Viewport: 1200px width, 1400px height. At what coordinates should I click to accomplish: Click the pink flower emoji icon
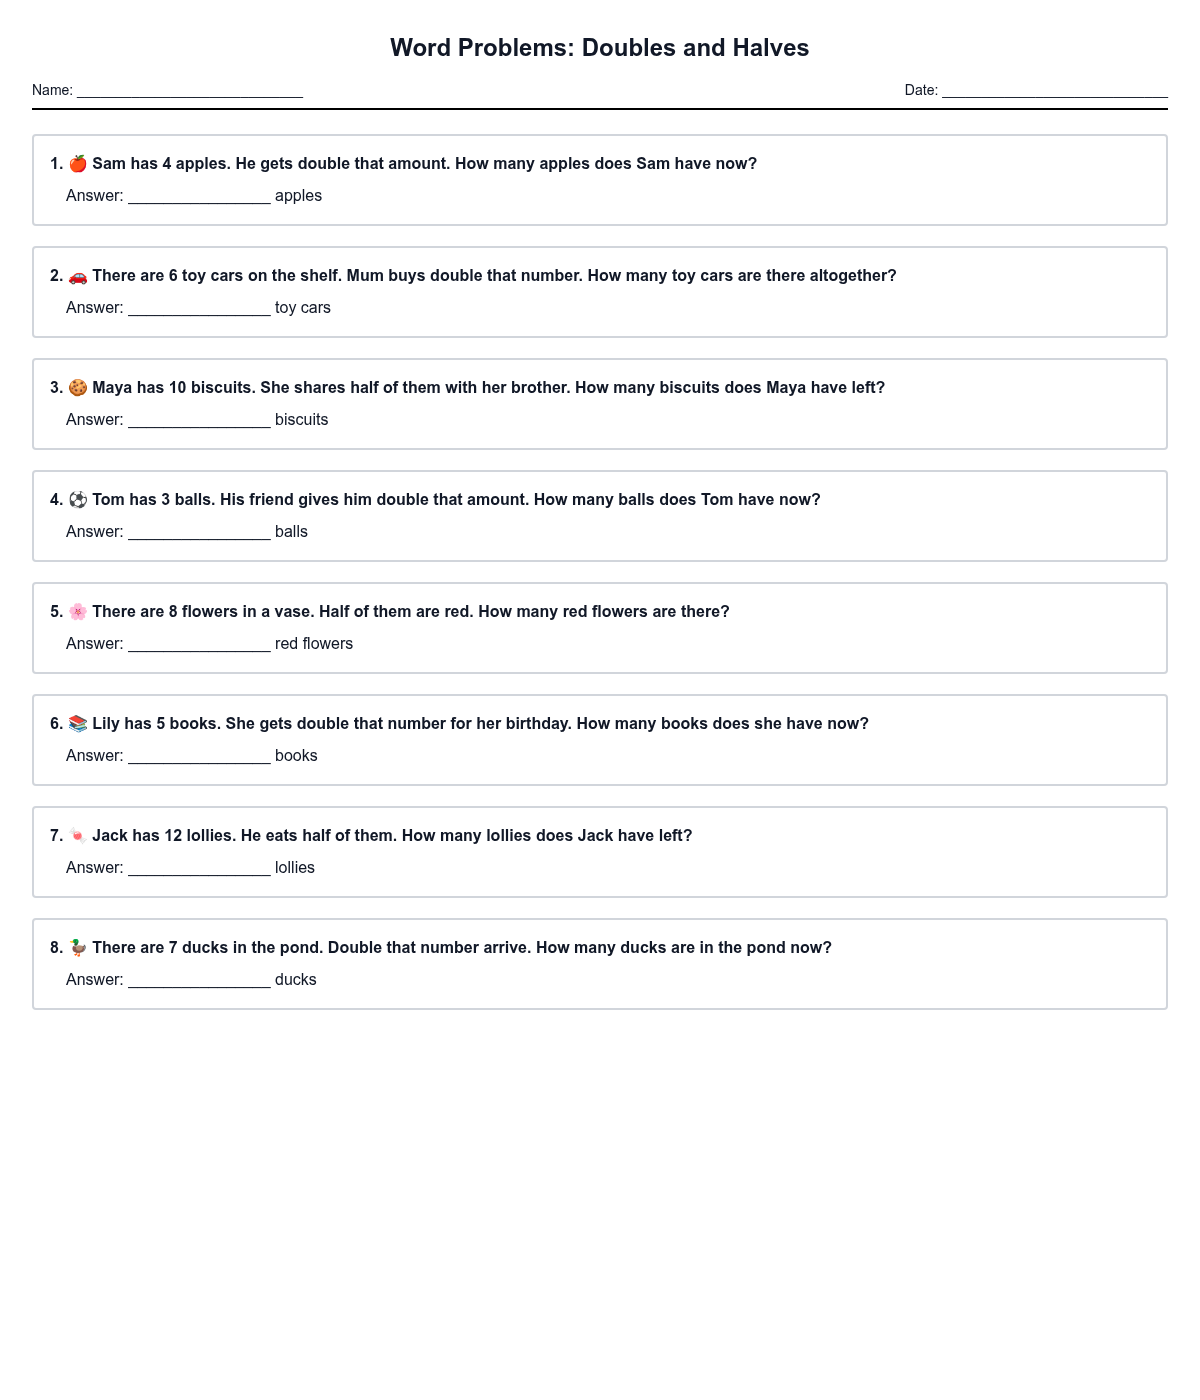(78, 612)
